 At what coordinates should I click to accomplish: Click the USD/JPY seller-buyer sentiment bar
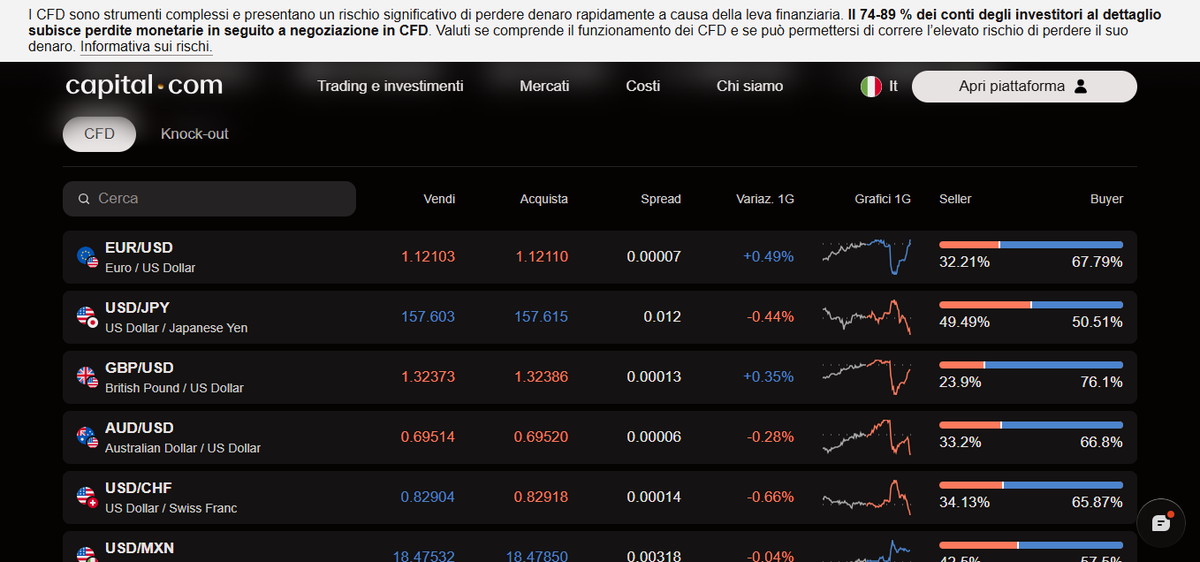point(1031,305)
